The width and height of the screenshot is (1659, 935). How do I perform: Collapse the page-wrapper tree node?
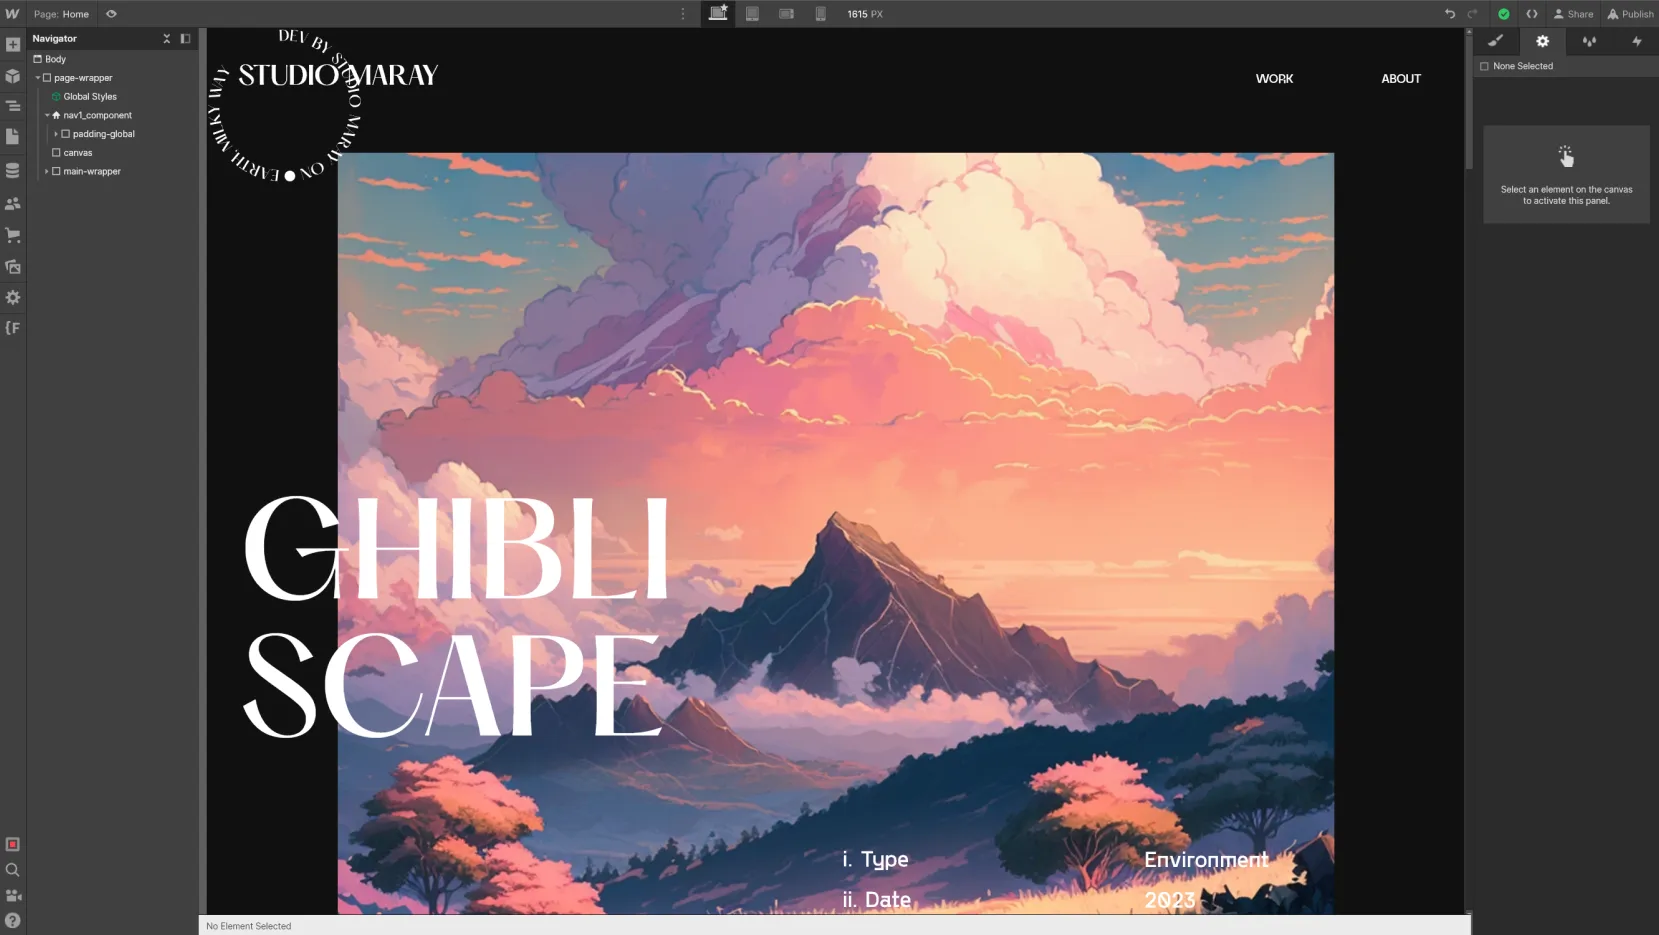tap(38, 78)
